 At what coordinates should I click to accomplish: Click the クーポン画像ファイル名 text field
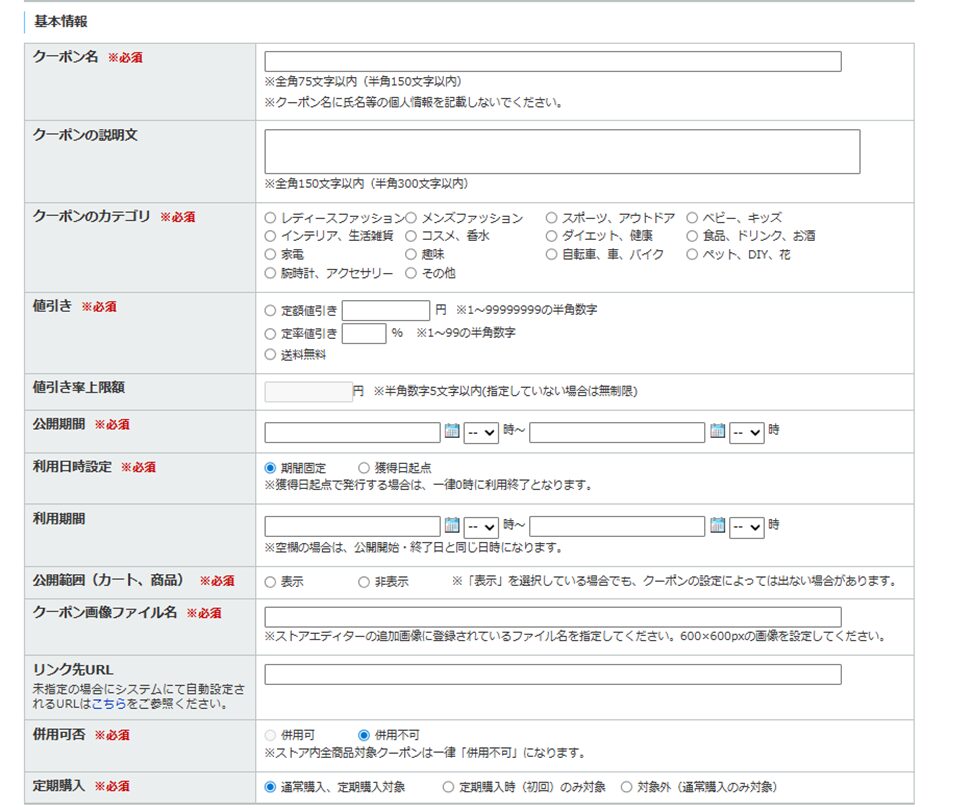550,613
